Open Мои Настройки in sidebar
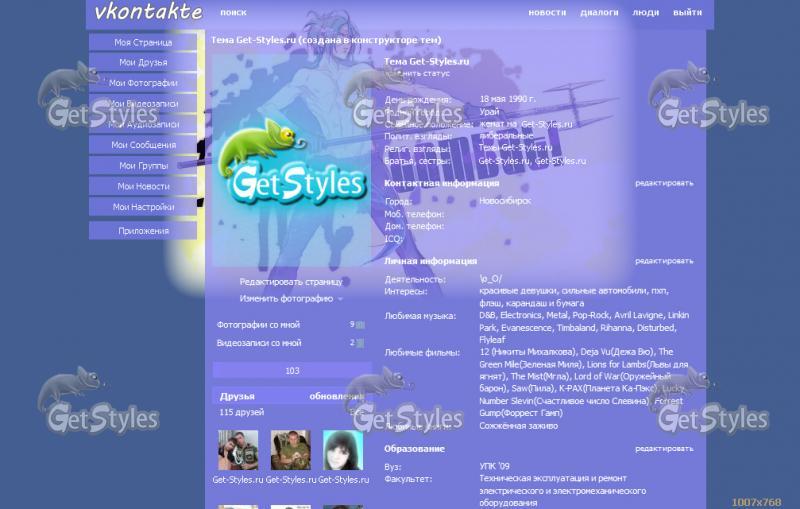 point(143,207)
